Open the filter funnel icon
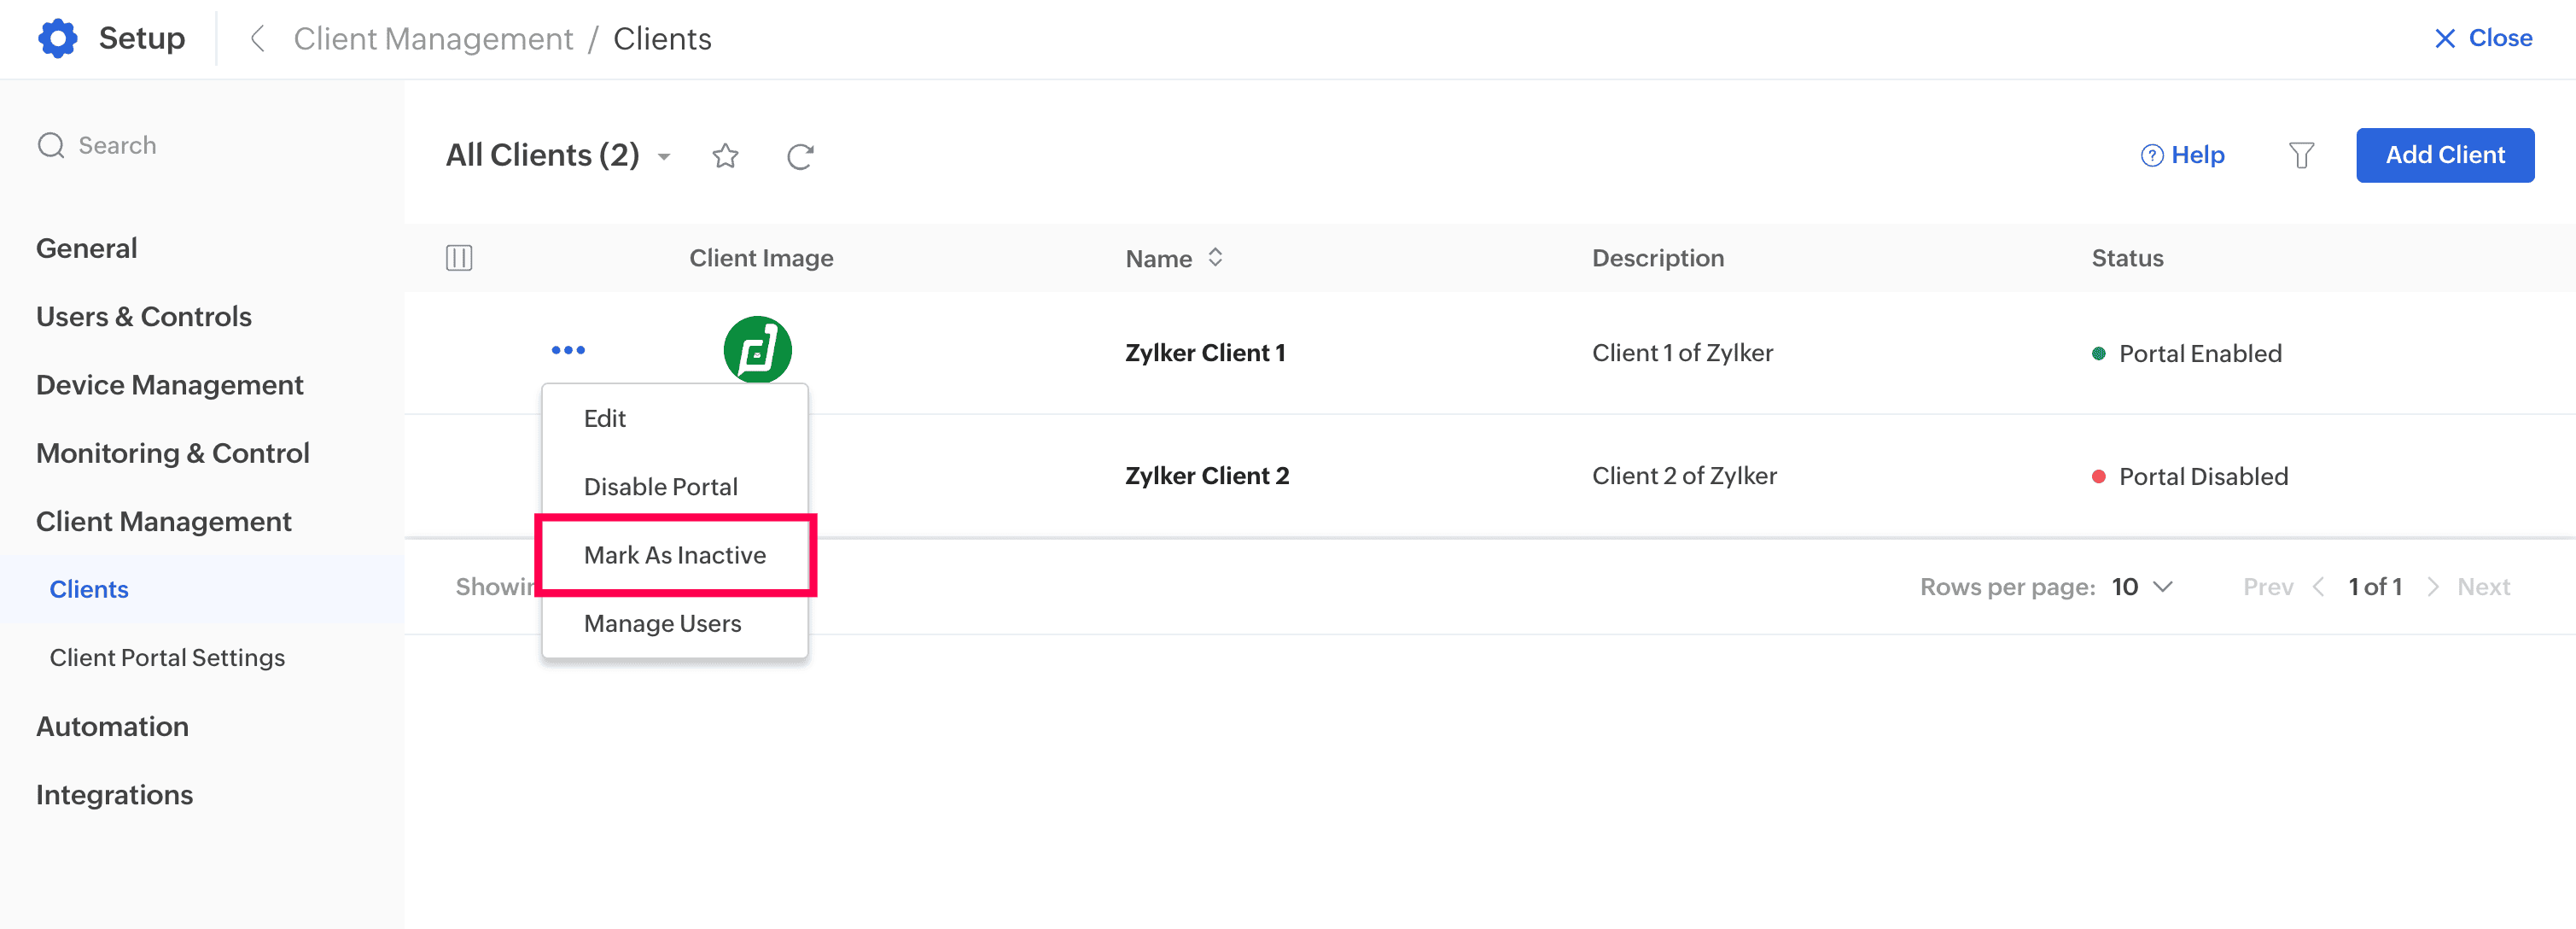Viewport: 2576px width, 929px height. tap(2301, 155)
